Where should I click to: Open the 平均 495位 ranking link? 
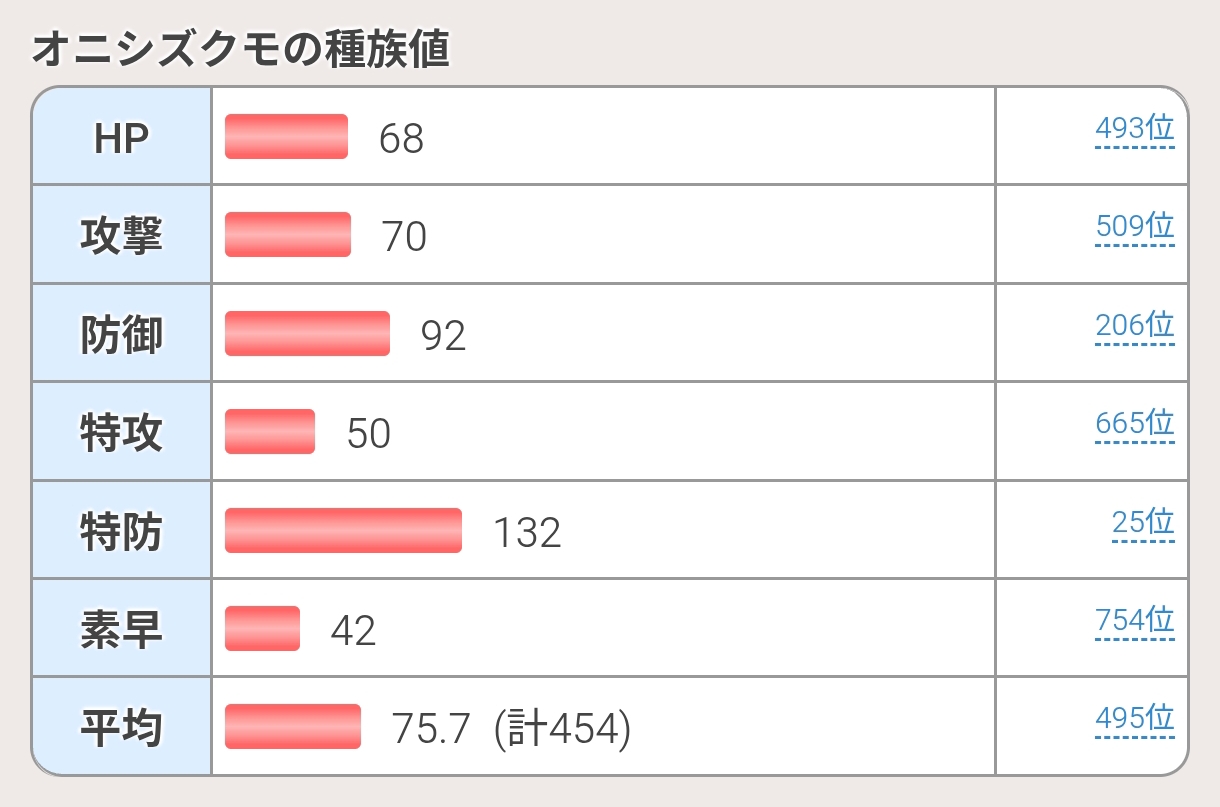[x=1134, y=719]
